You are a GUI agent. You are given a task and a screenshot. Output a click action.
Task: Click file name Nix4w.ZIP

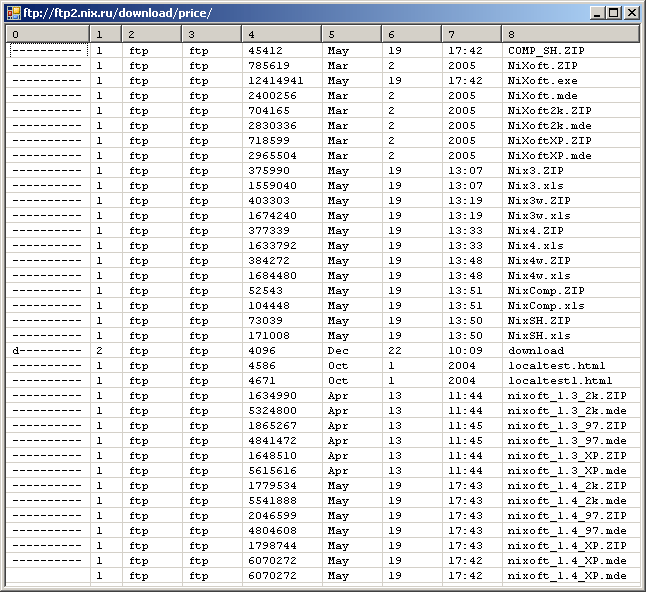point(539,261)
